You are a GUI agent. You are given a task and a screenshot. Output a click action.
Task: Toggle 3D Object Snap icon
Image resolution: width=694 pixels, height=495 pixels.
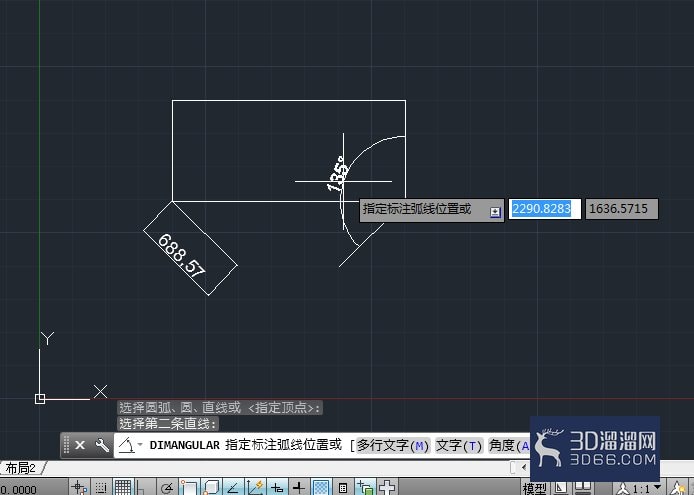pos(212,487)
